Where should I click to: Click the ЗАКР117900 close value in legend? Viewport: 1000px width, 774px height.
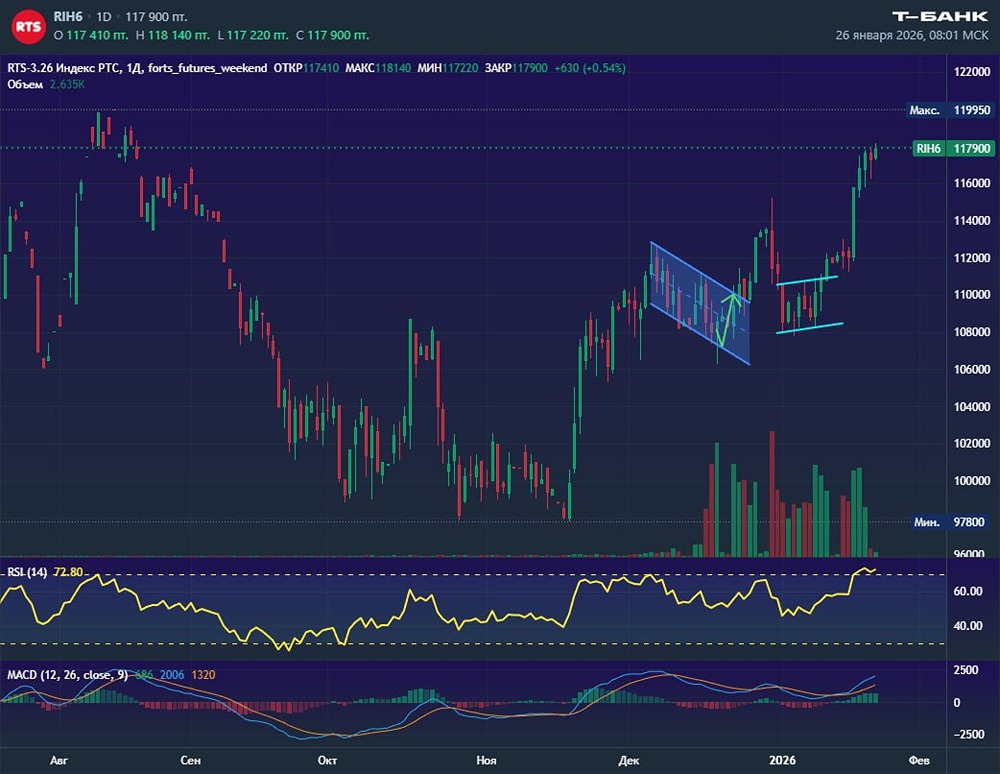coord(516,68)
